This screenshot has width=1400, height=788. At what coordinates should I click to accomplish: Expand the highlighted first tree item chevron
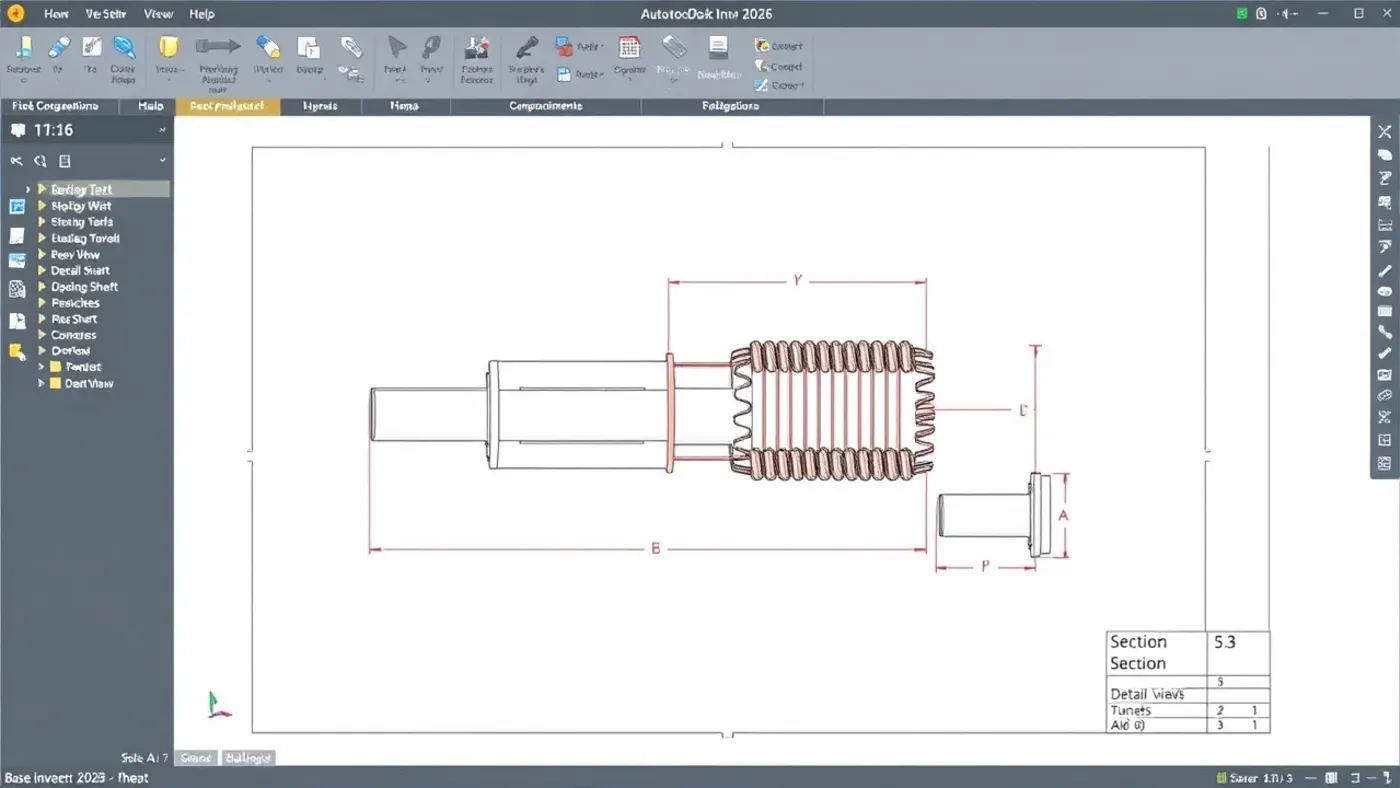[28, 189]
